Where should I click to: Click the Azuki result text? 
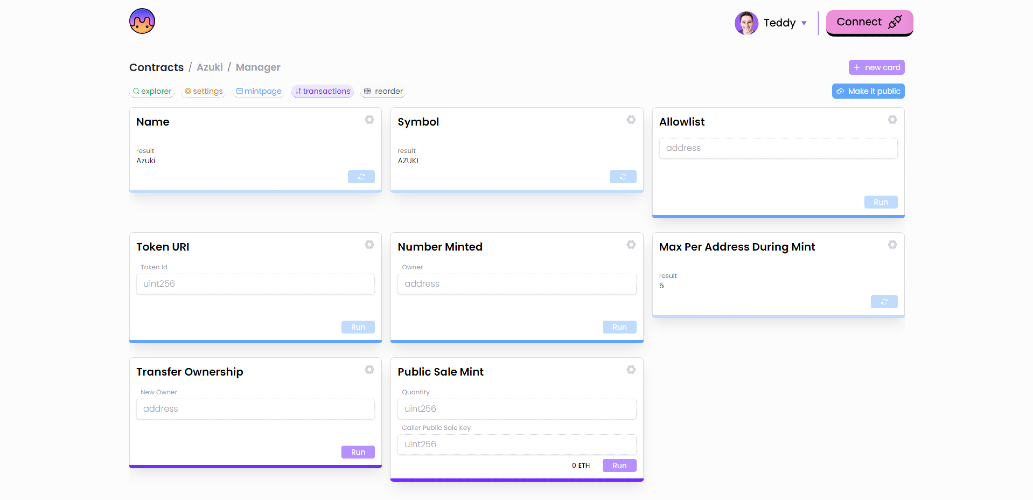pos(146,160)
